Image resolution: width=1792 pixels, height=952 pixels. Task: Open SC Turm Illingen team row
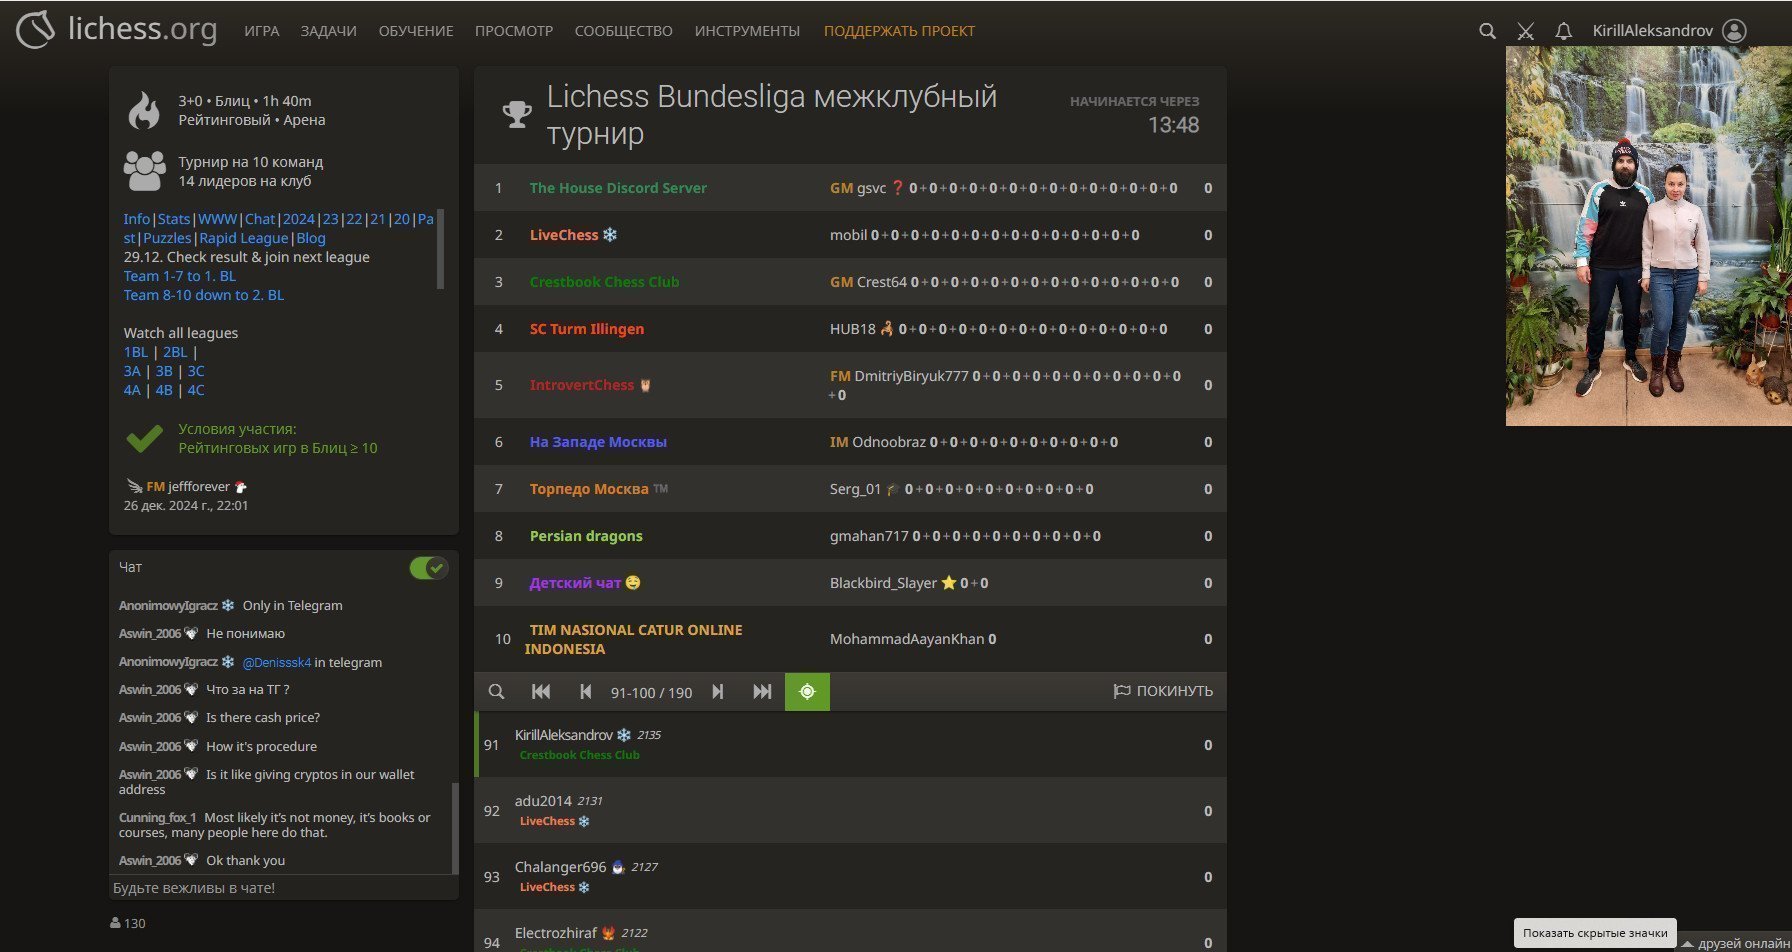pos(850,329)
